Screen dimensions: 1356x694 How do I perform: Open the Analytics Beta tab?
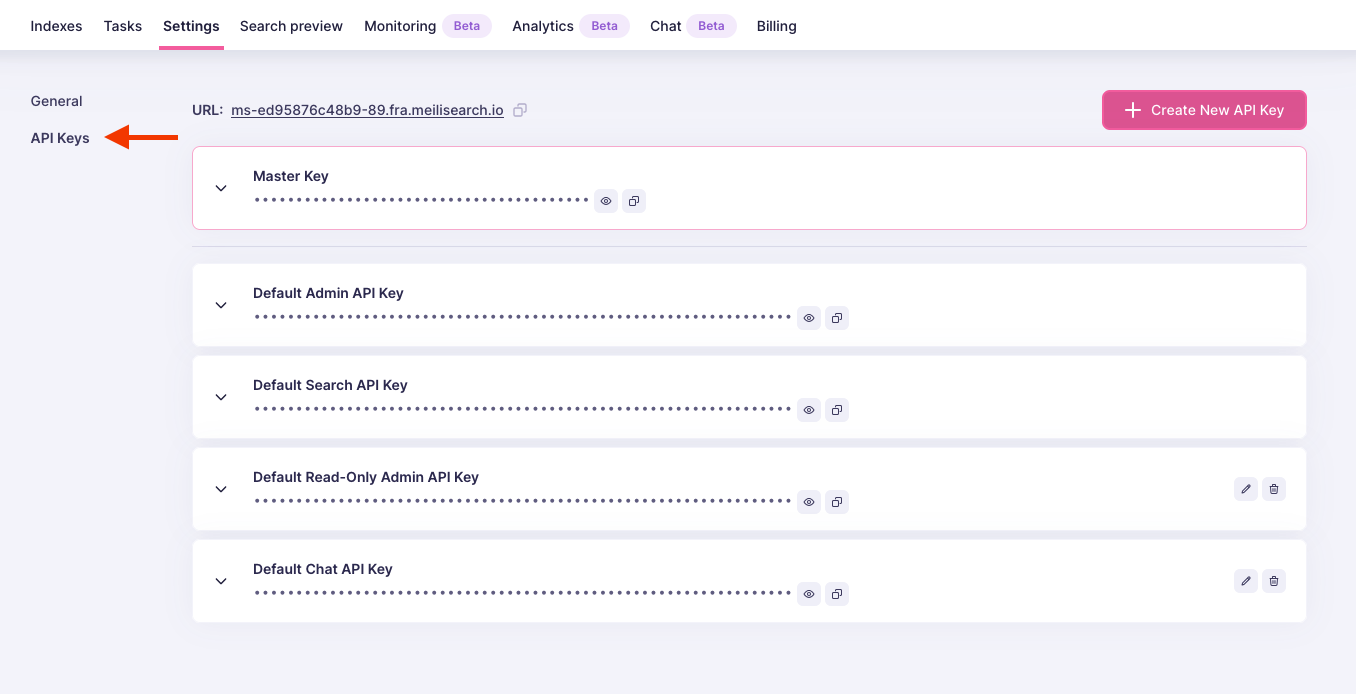click(542, 26)
